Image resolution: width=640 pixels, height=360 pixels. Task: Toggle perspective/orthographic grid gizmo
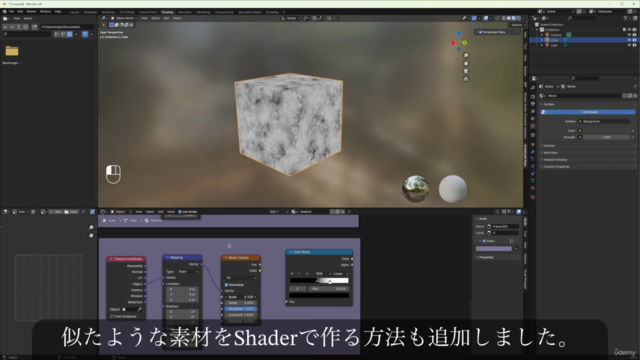click(466, 79)
